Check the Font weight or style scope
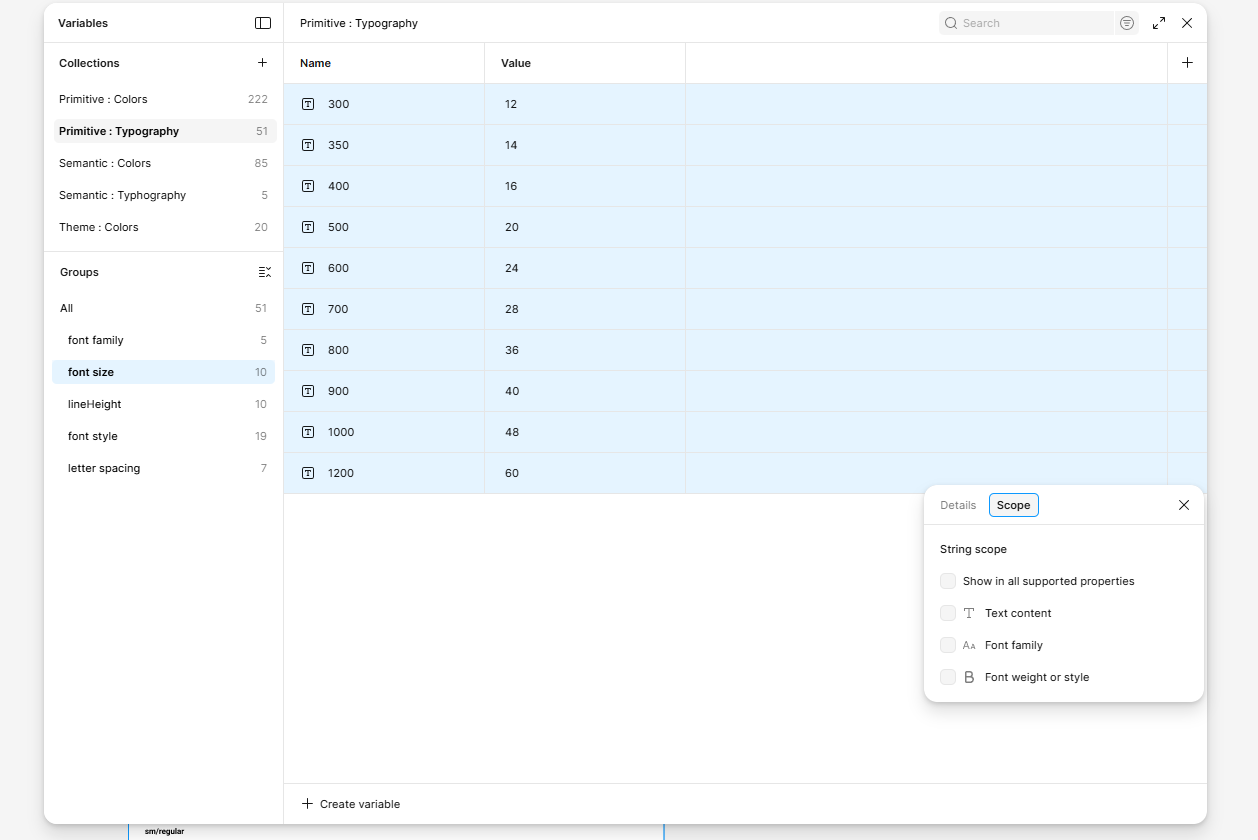Image resolution: width=1258 pixels, height=840 pixels. [948, 677]
